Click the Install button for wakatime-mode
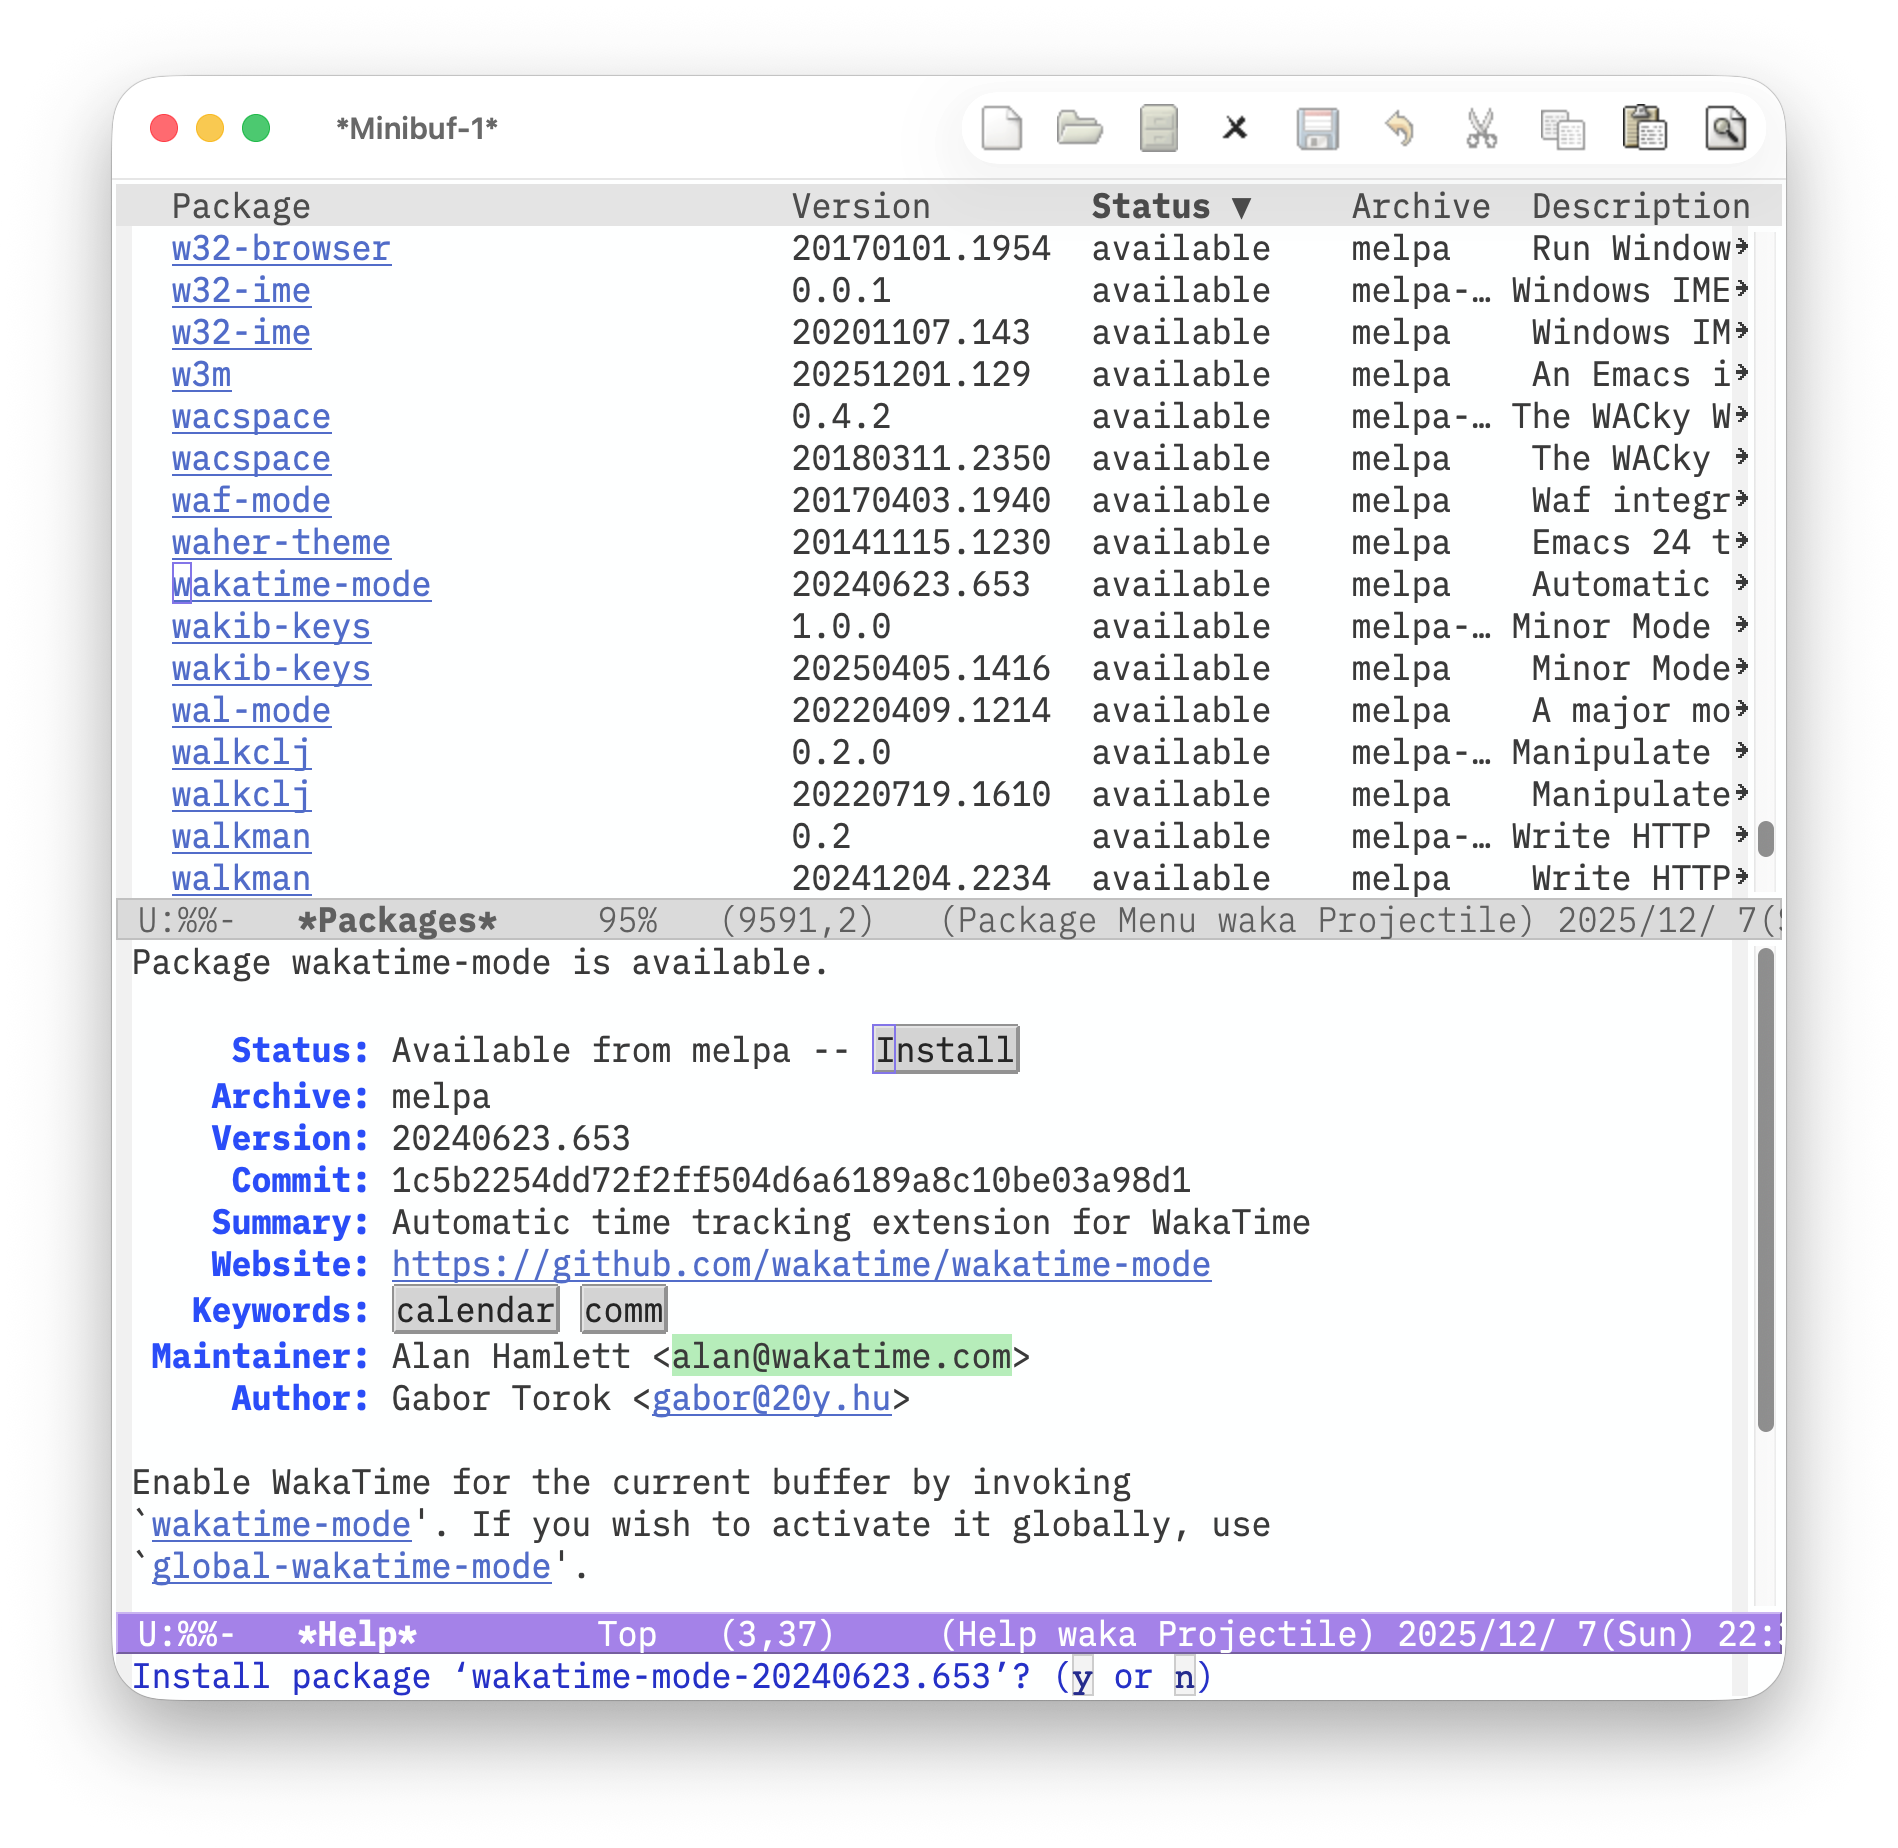The height and width of the screenshot is (1848, 1898). click(x=945, y=1050)
